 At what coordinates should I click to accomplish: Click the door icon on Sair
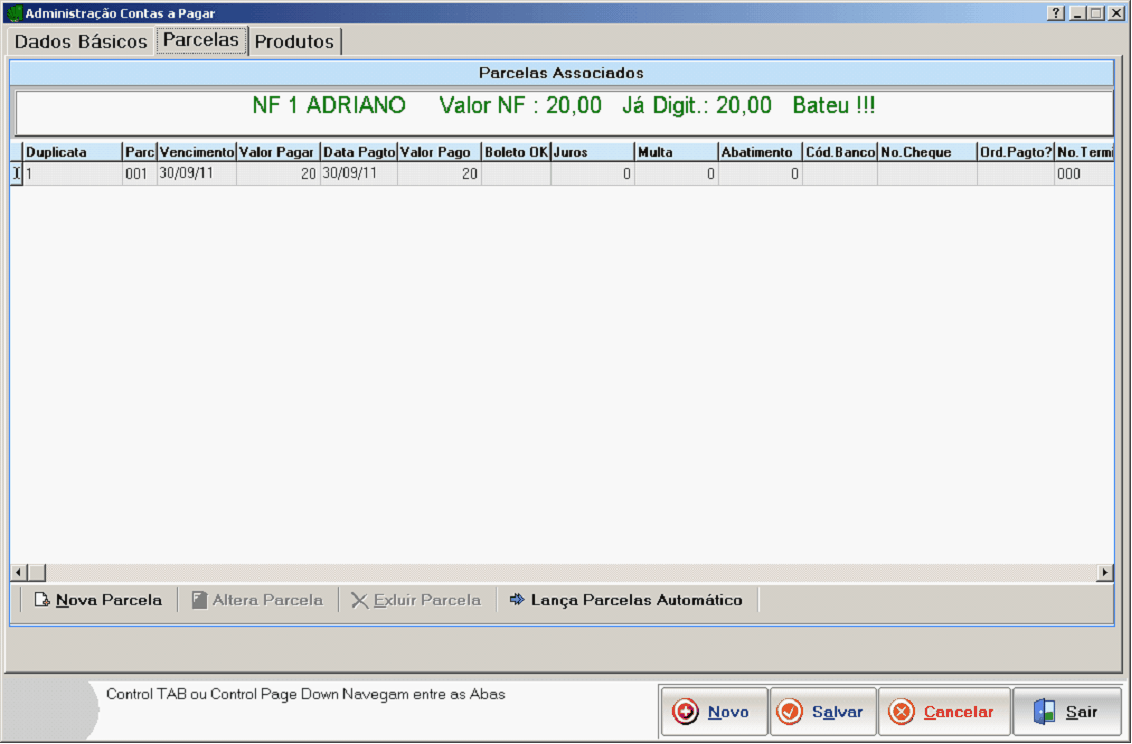[1045, 712]
